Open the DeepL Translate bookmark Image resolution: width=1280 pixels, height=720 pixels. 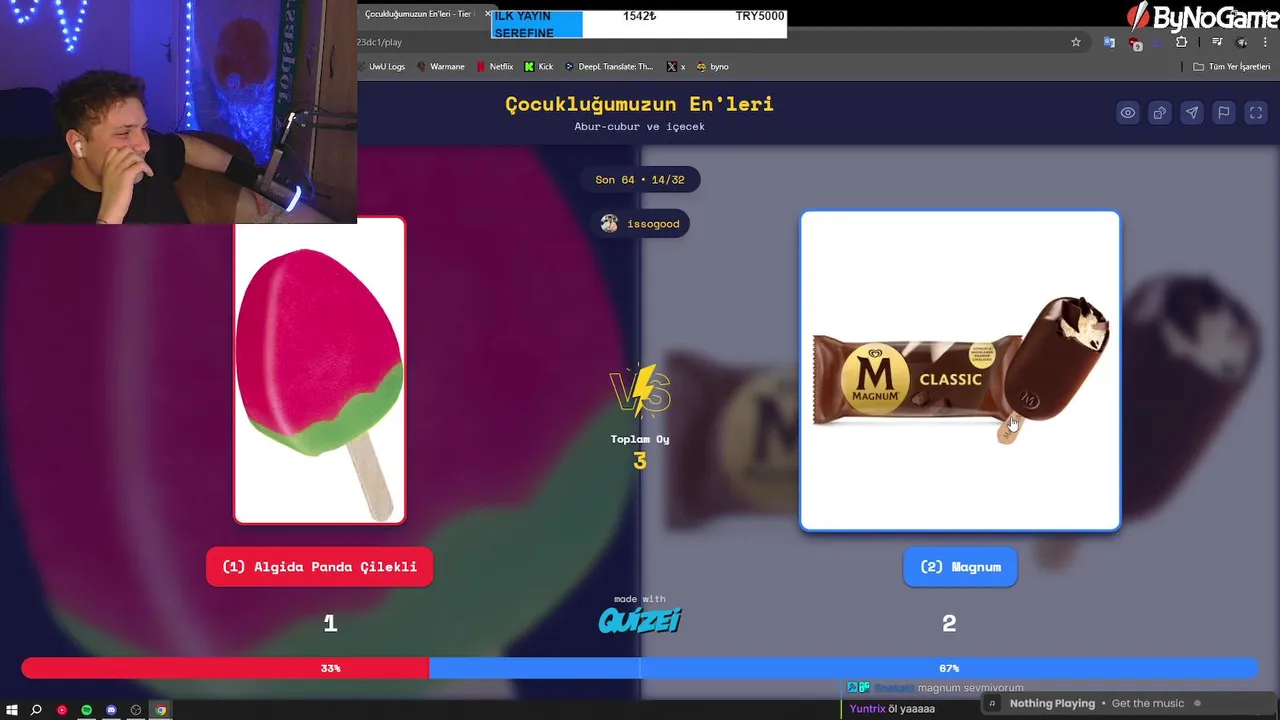609,67
